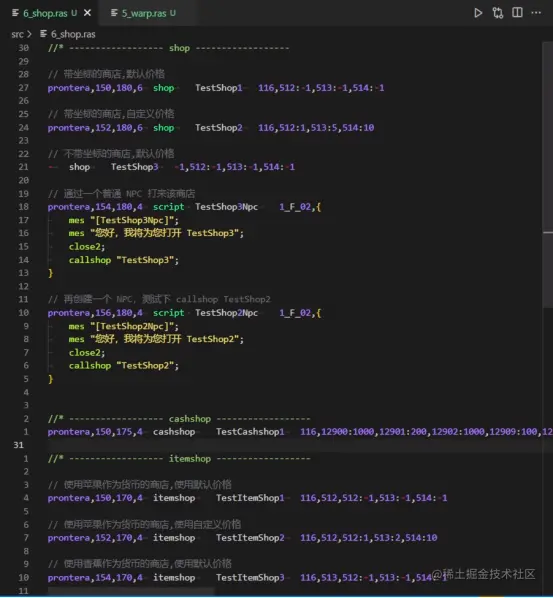Image resolution: width=553 pixels, height=598 pixels.
Task: Open source control changes icon
Action: 498,13
